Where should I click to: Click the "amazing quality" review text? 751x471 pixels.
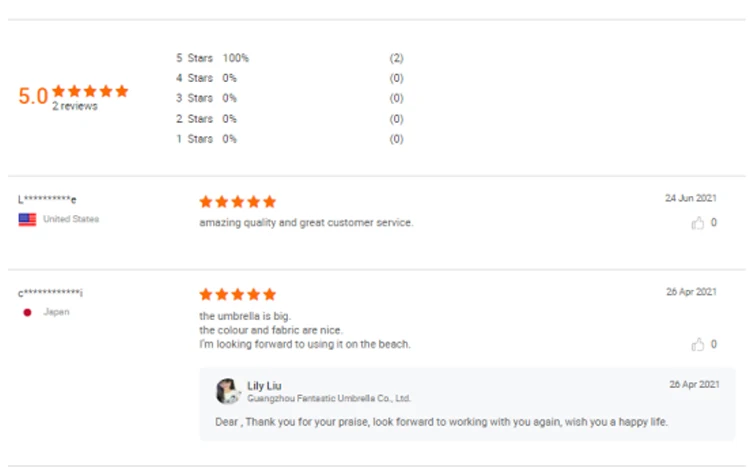click(306, 223)
